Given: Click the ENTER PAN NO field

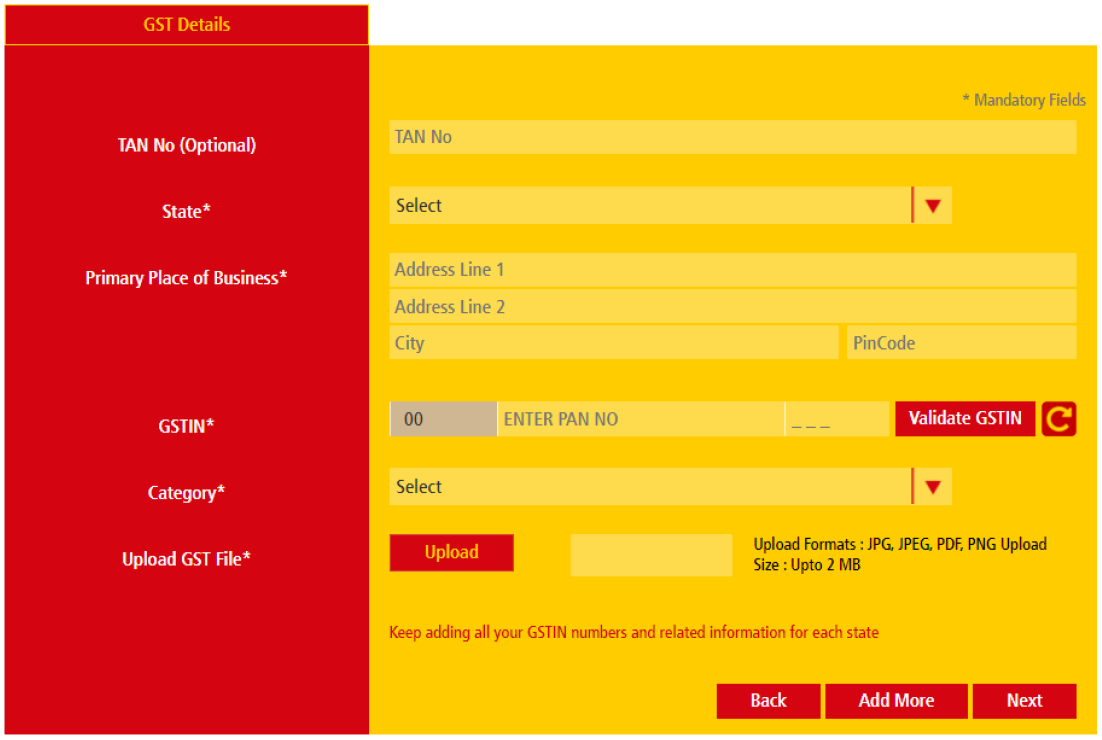Looking at the screenshot, I should coord(640,420).
